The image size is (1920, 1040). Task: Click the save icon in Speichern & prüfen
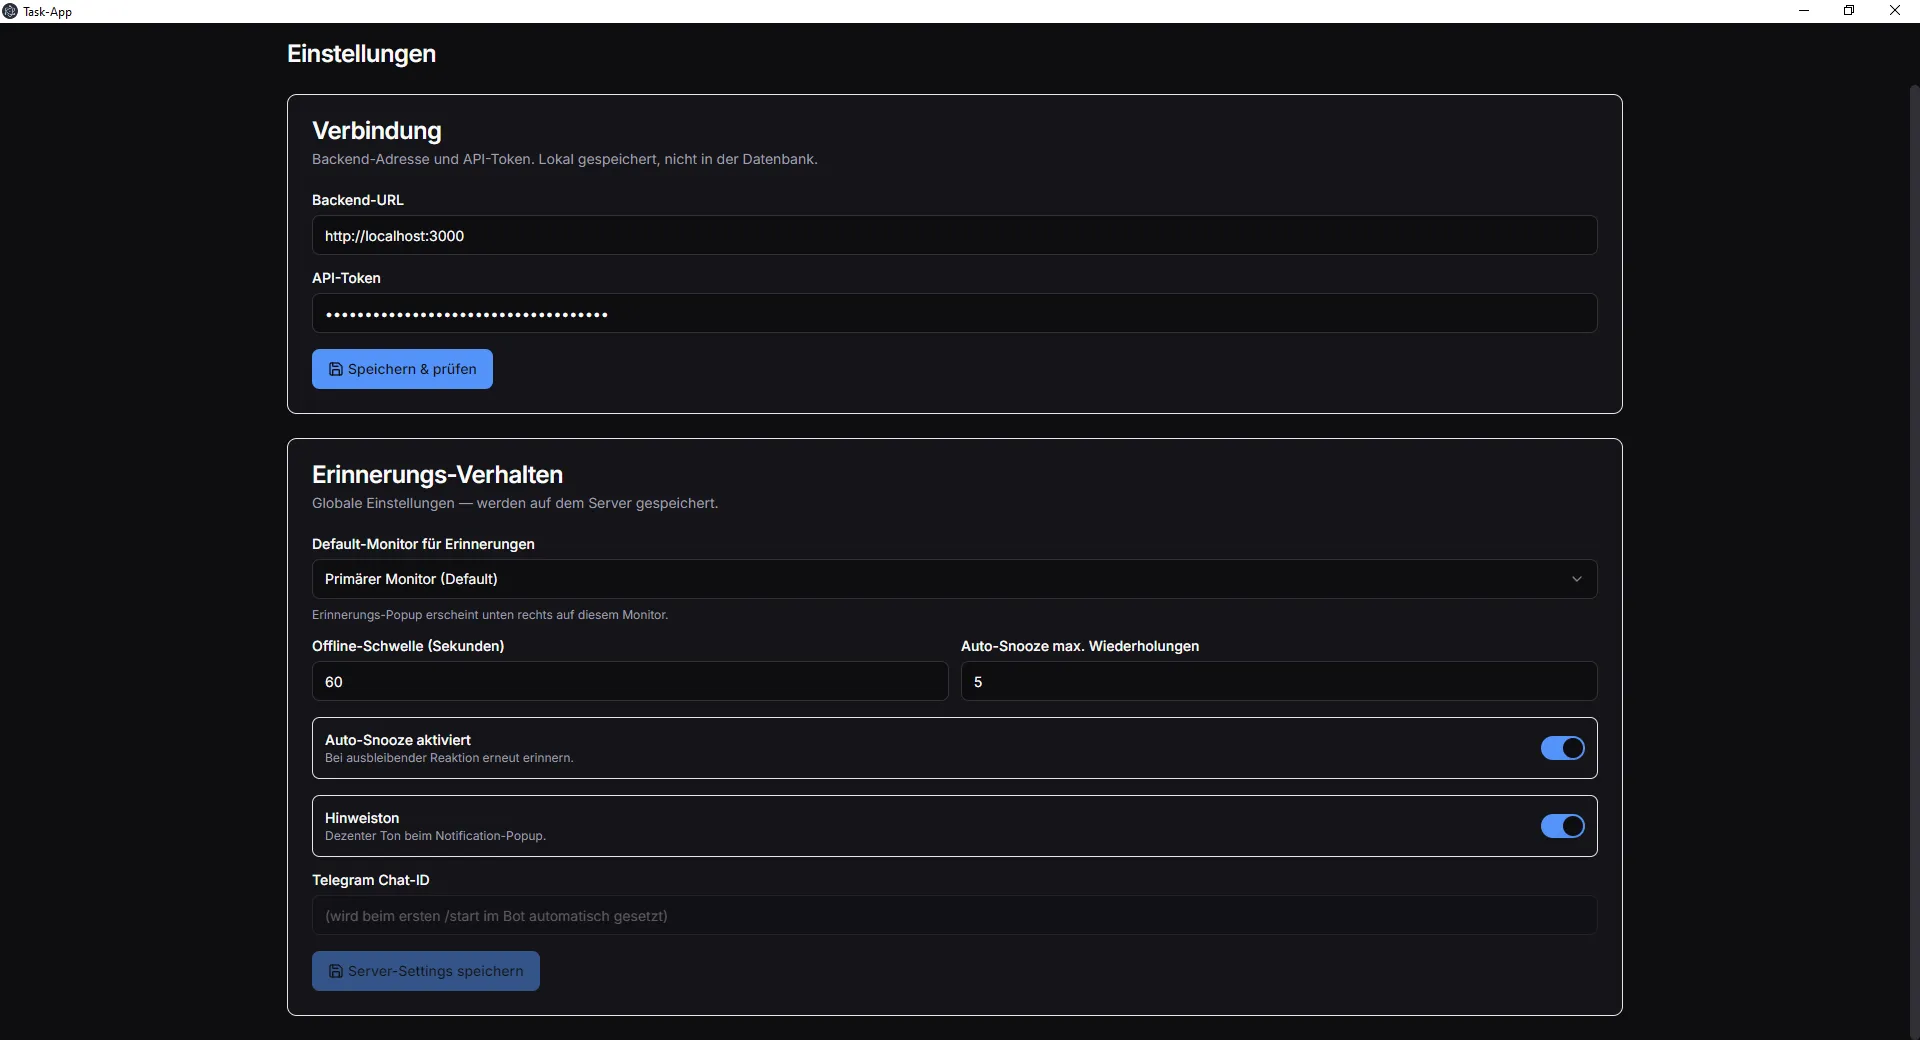[x=336, y=369]
